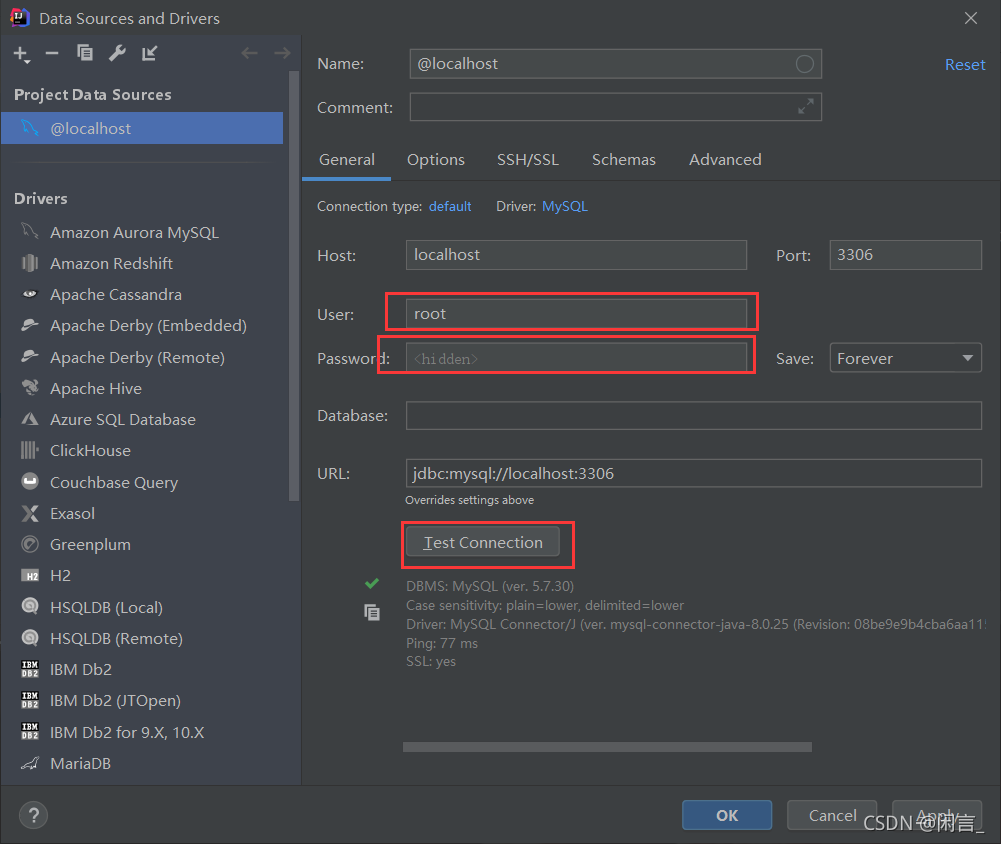
Task: Go forward with the right arrow
Action: 282,53
